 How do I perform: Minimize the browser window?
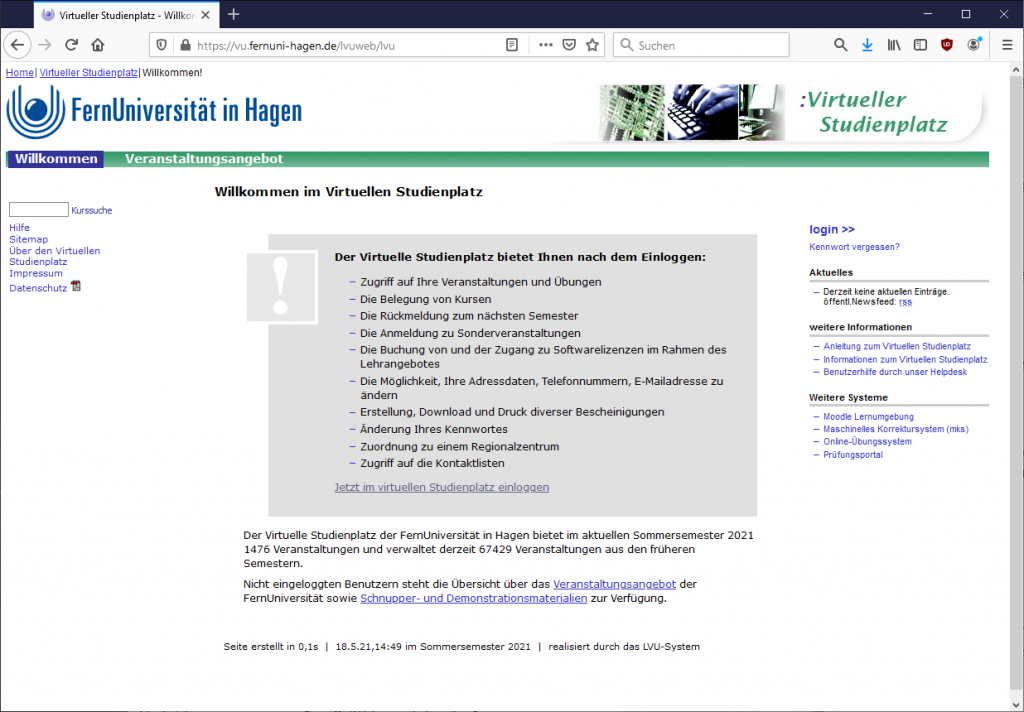[929, 14]
